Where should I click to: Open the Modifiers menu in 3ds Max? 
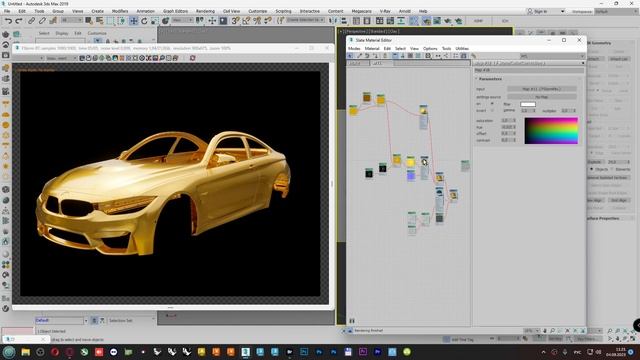coord(120,11)
